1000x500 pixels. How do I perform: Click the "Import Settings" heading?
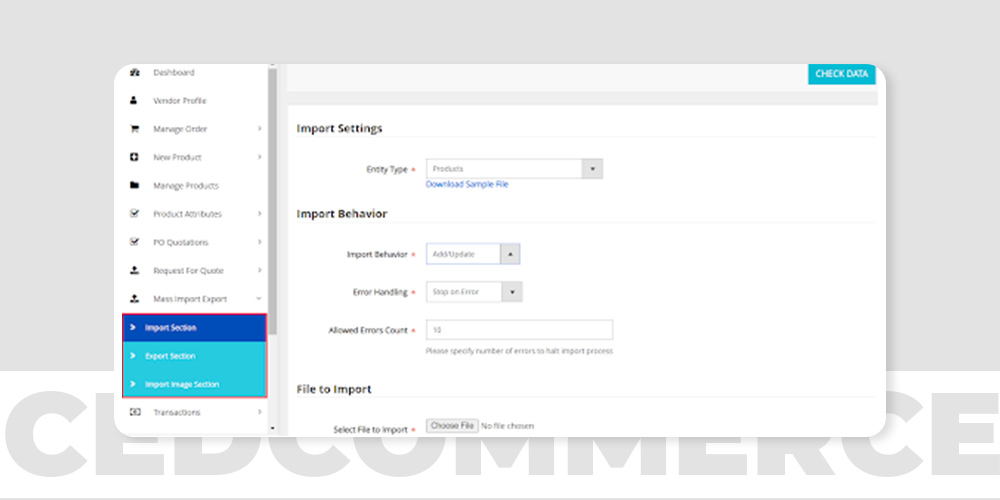(339, 129)
